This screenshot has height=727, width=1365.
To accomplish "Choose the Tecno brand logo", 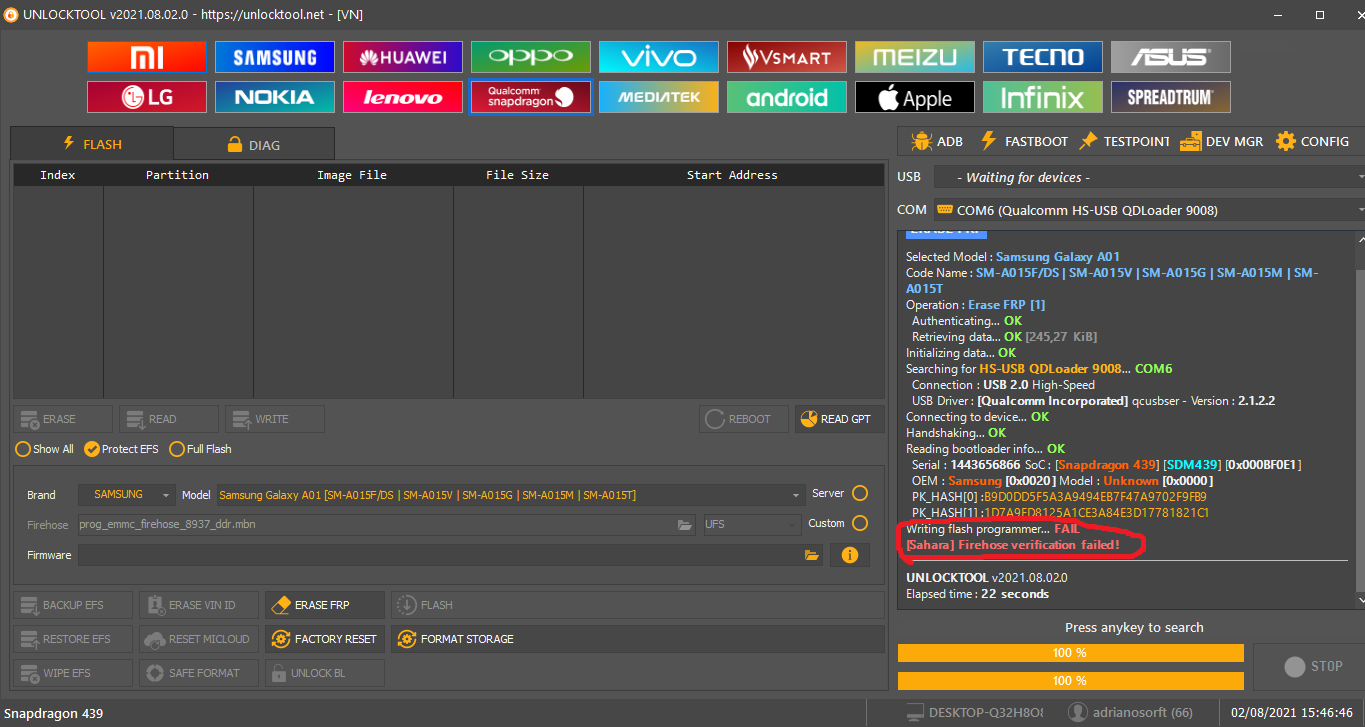I will point(1043,57).
